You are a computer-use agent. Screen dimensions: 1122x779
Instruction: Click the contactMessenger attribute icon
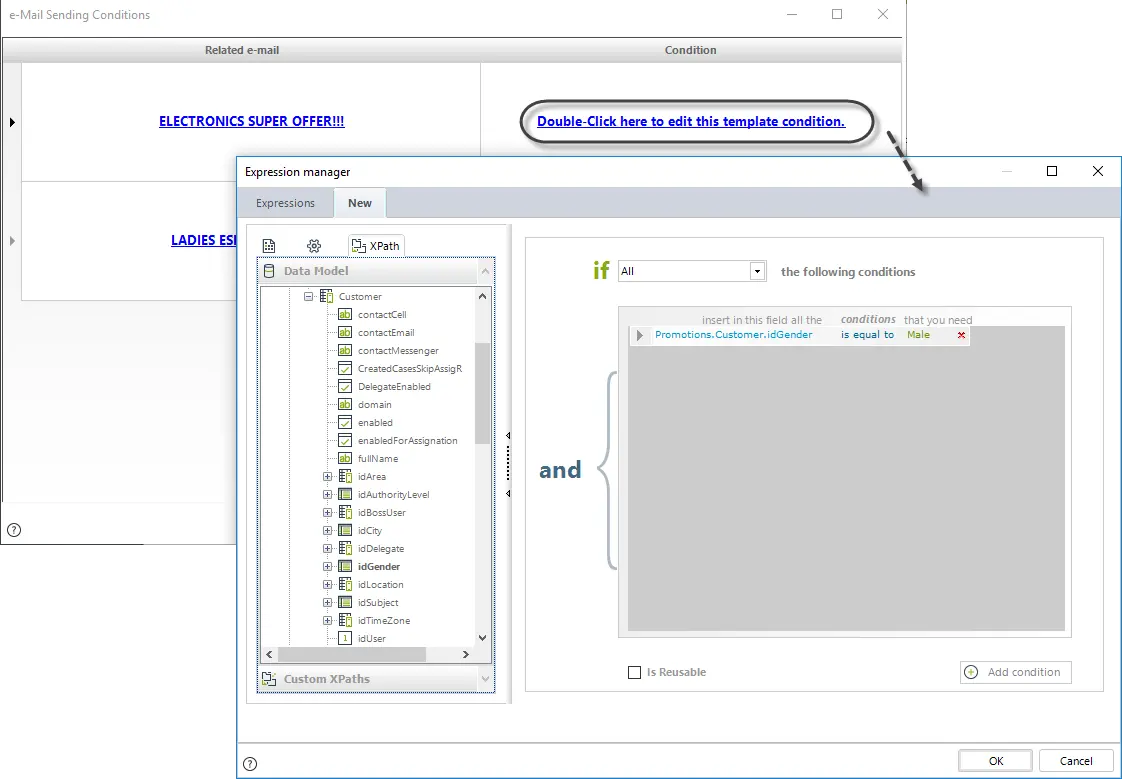[345, 351]
